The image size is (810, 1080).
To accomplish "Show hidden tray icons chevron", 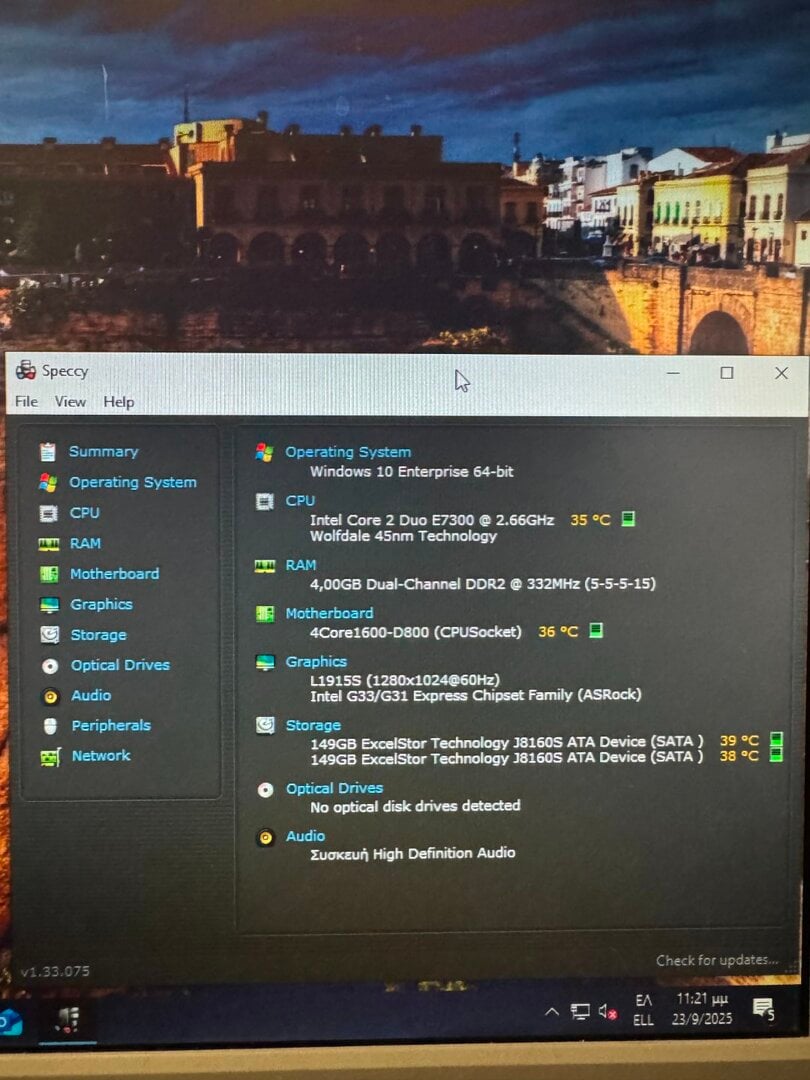I will point(552,1012).
